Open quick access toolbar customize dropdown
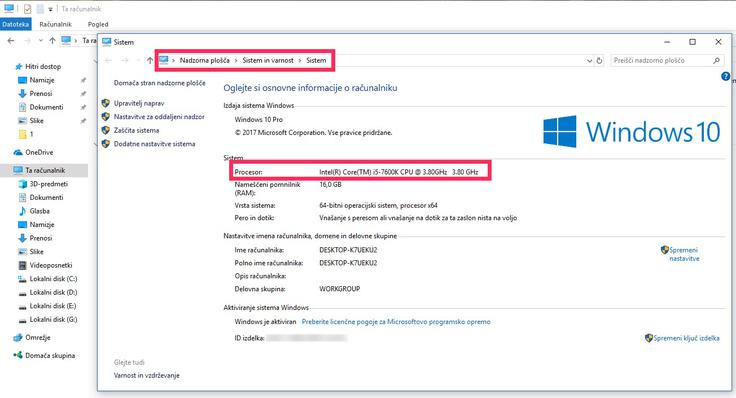 pyautogui.click(x=50, y=9)
